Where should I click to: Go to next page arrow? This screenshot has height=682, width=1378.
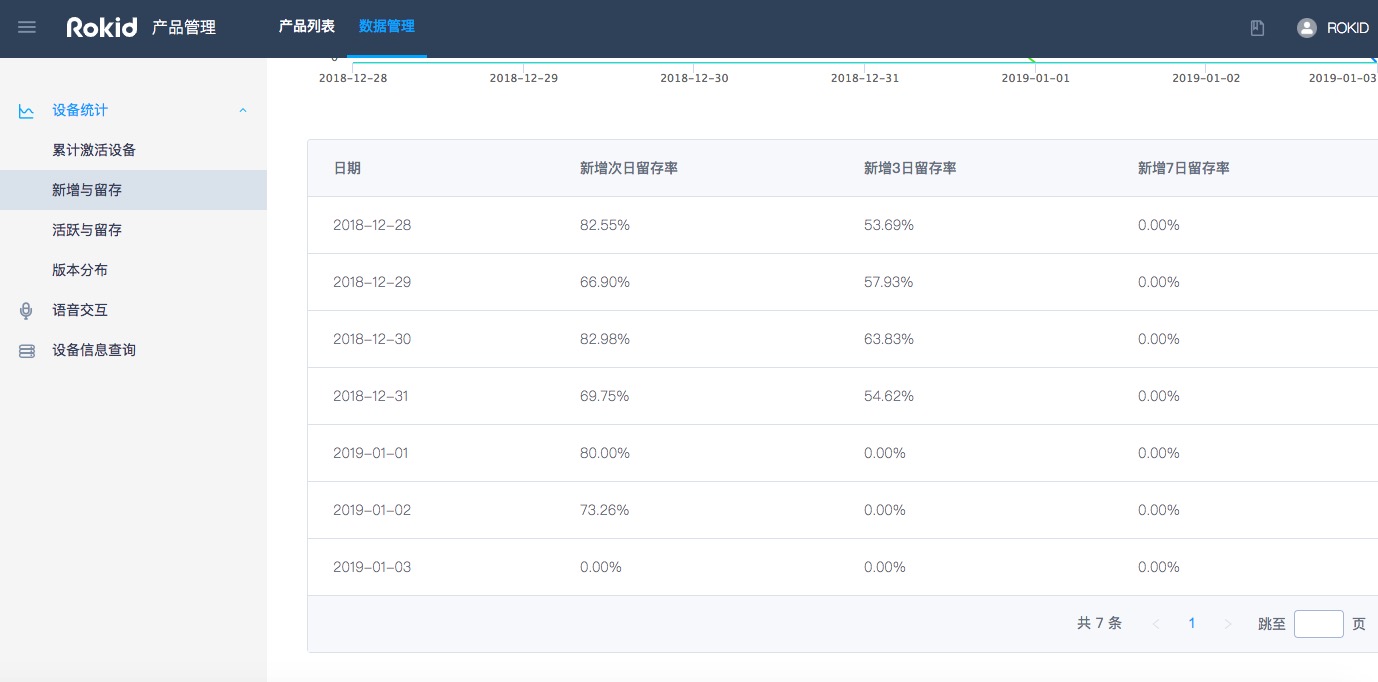pyautogui.click(x=1228, y=624)
